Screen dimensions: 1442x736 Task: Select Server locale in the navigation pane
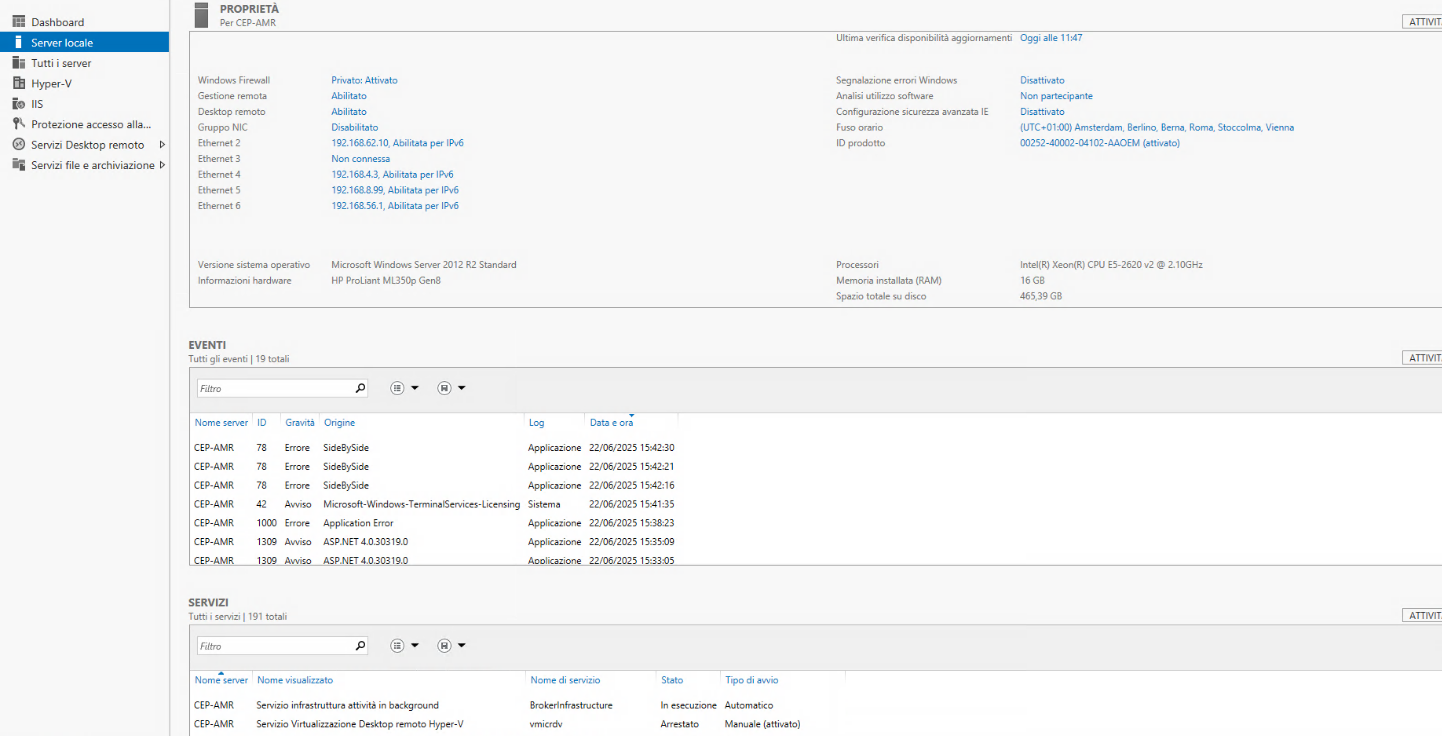pyautogui.click(x=62, y=43)
